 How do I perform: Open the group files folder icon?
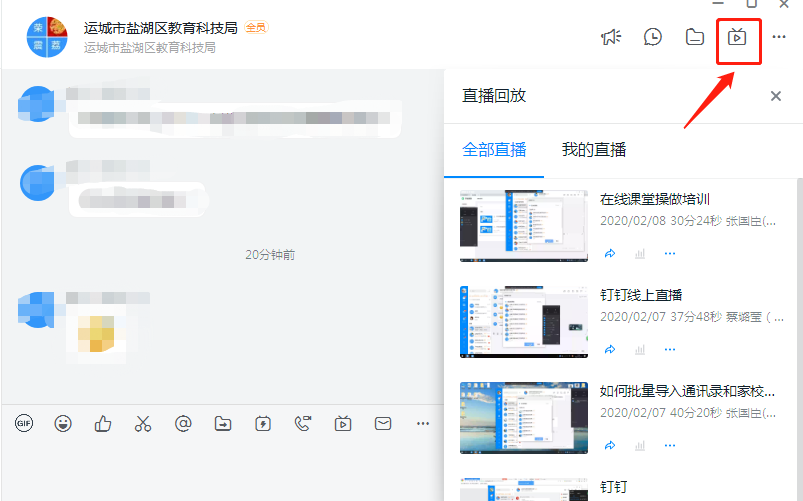695,37
